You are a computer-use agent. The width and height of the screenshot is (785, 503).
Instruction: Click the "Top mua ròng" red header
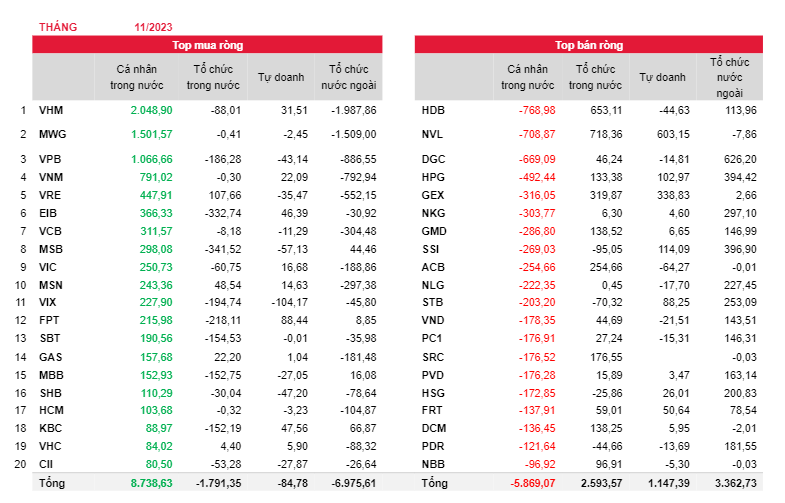(x=207, y=45)
